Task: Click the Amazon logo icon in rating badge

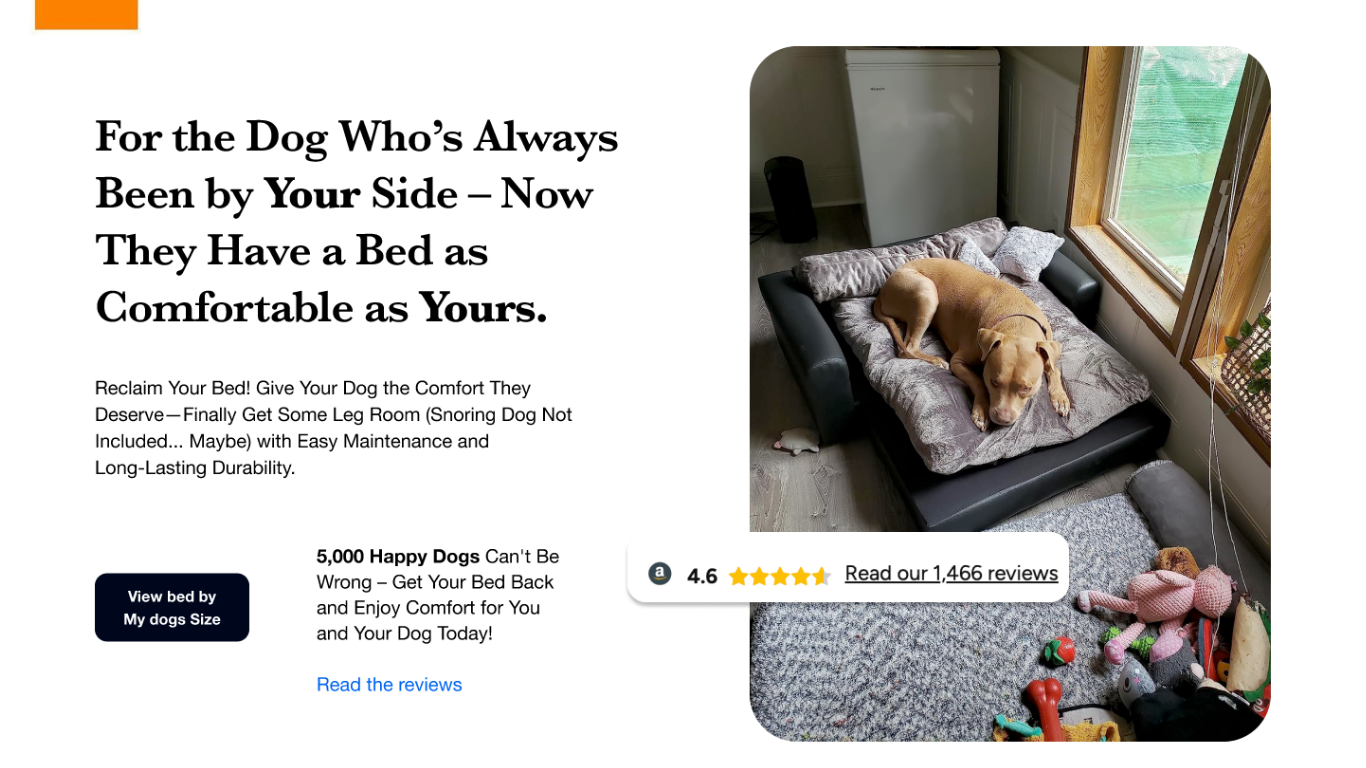Action: point(659,574)
